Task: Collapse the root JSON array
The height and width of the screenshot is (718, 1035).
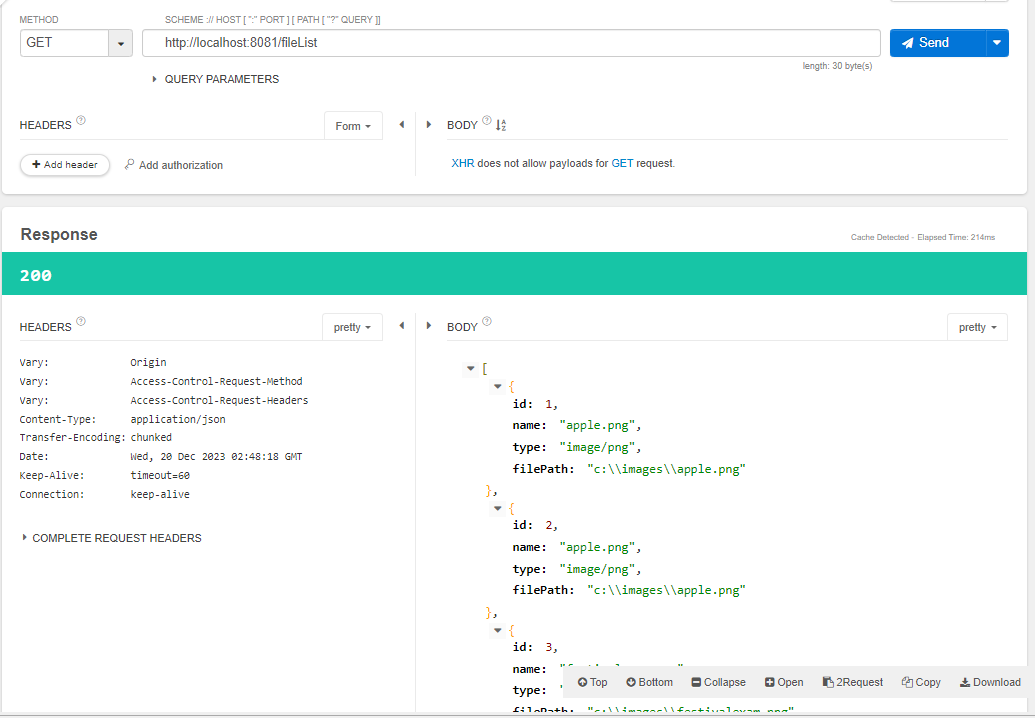Action: coord(471,368)
